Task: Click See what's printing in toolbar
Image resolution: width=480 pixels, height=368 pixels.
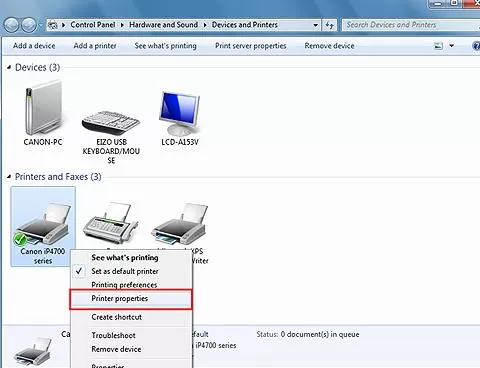Action: tap(165, 46)
